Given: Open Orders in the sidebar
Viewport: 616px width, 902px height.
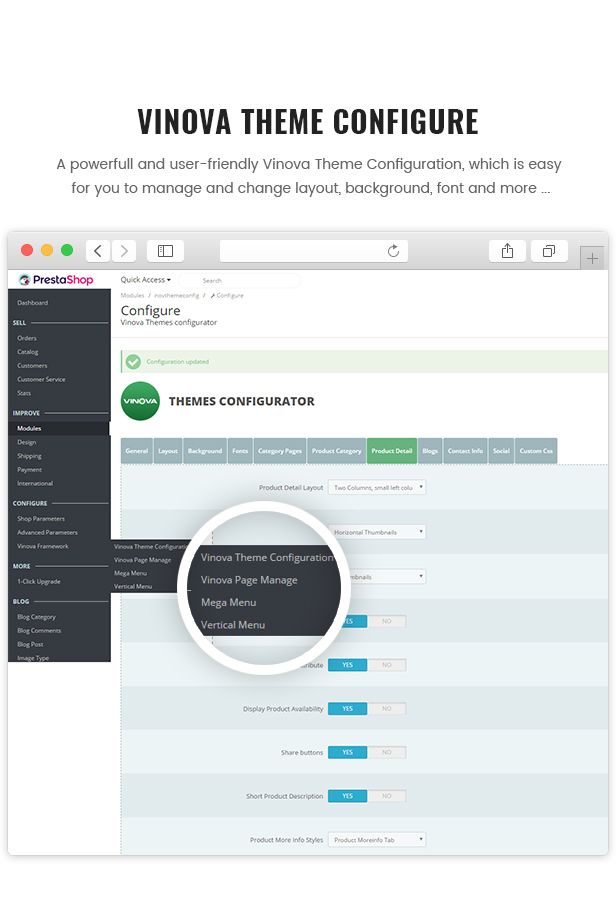Looking at the screenshot, I should click(27, 338).
